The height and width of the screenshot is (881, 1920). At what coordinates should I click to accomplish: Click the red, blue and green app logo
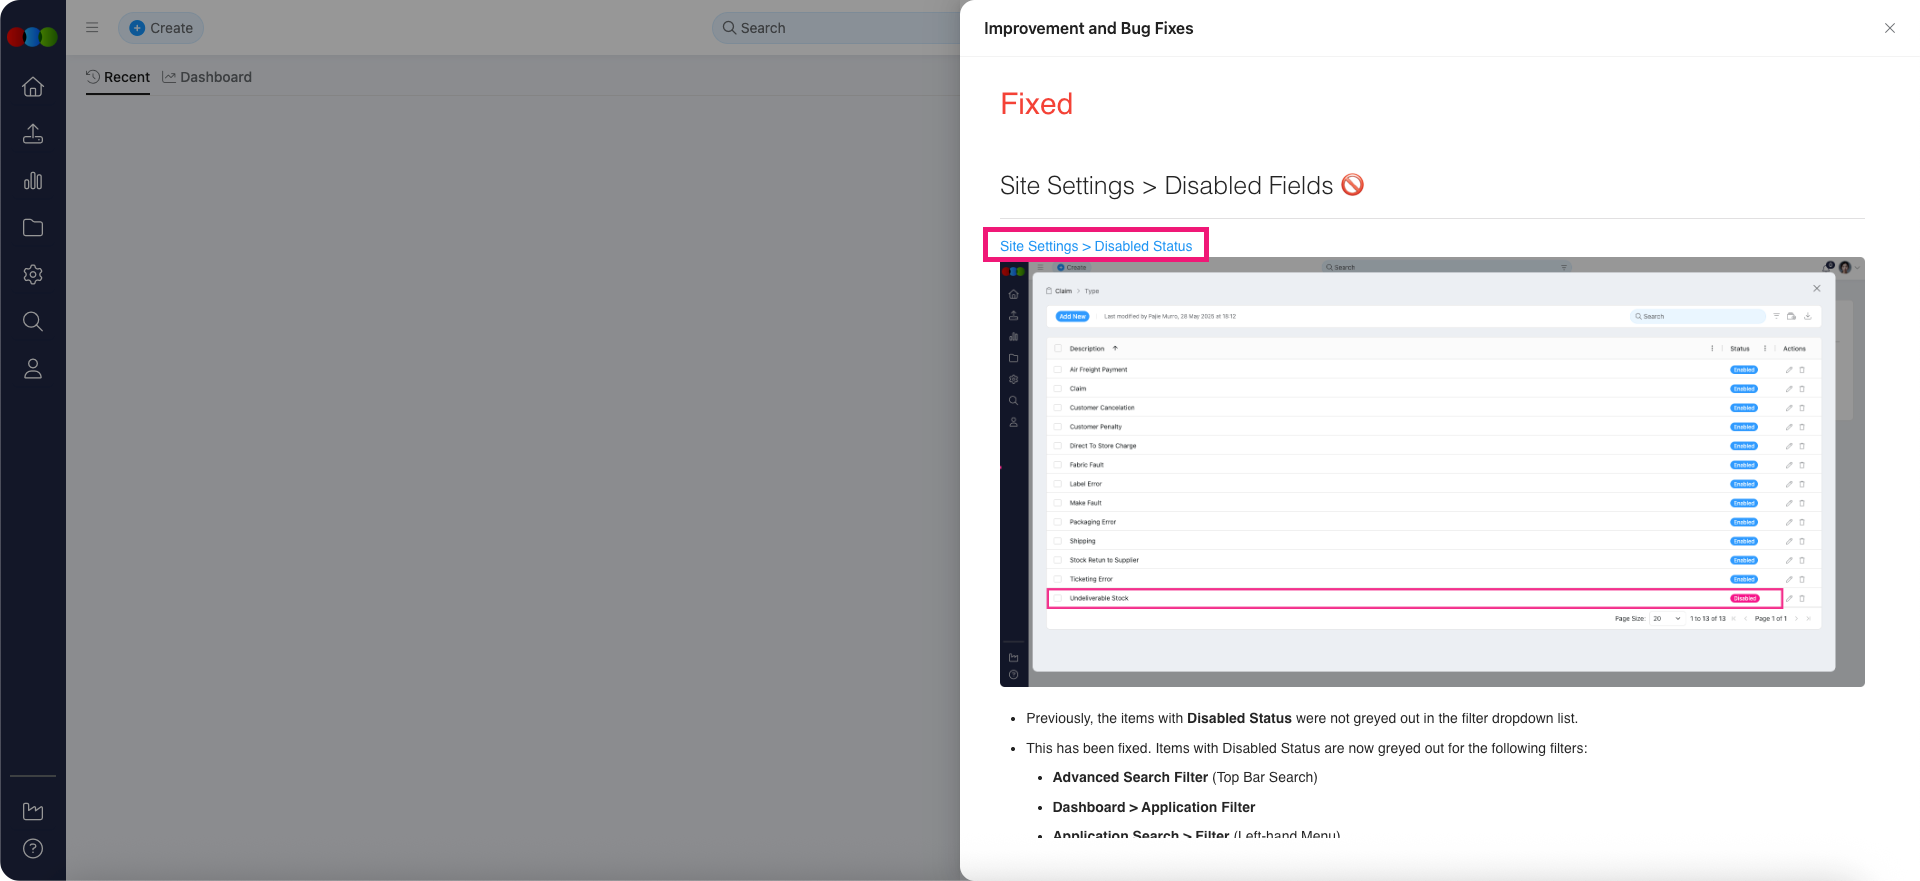click(x=32, y=37)
